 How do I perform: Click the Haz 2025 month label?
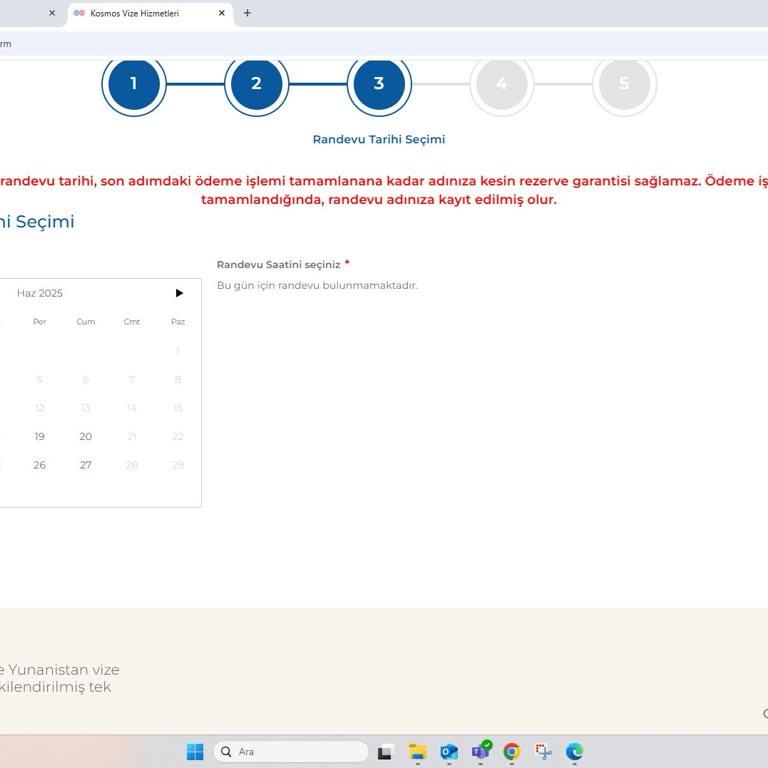pyautogui.click(x=40, y=293)
